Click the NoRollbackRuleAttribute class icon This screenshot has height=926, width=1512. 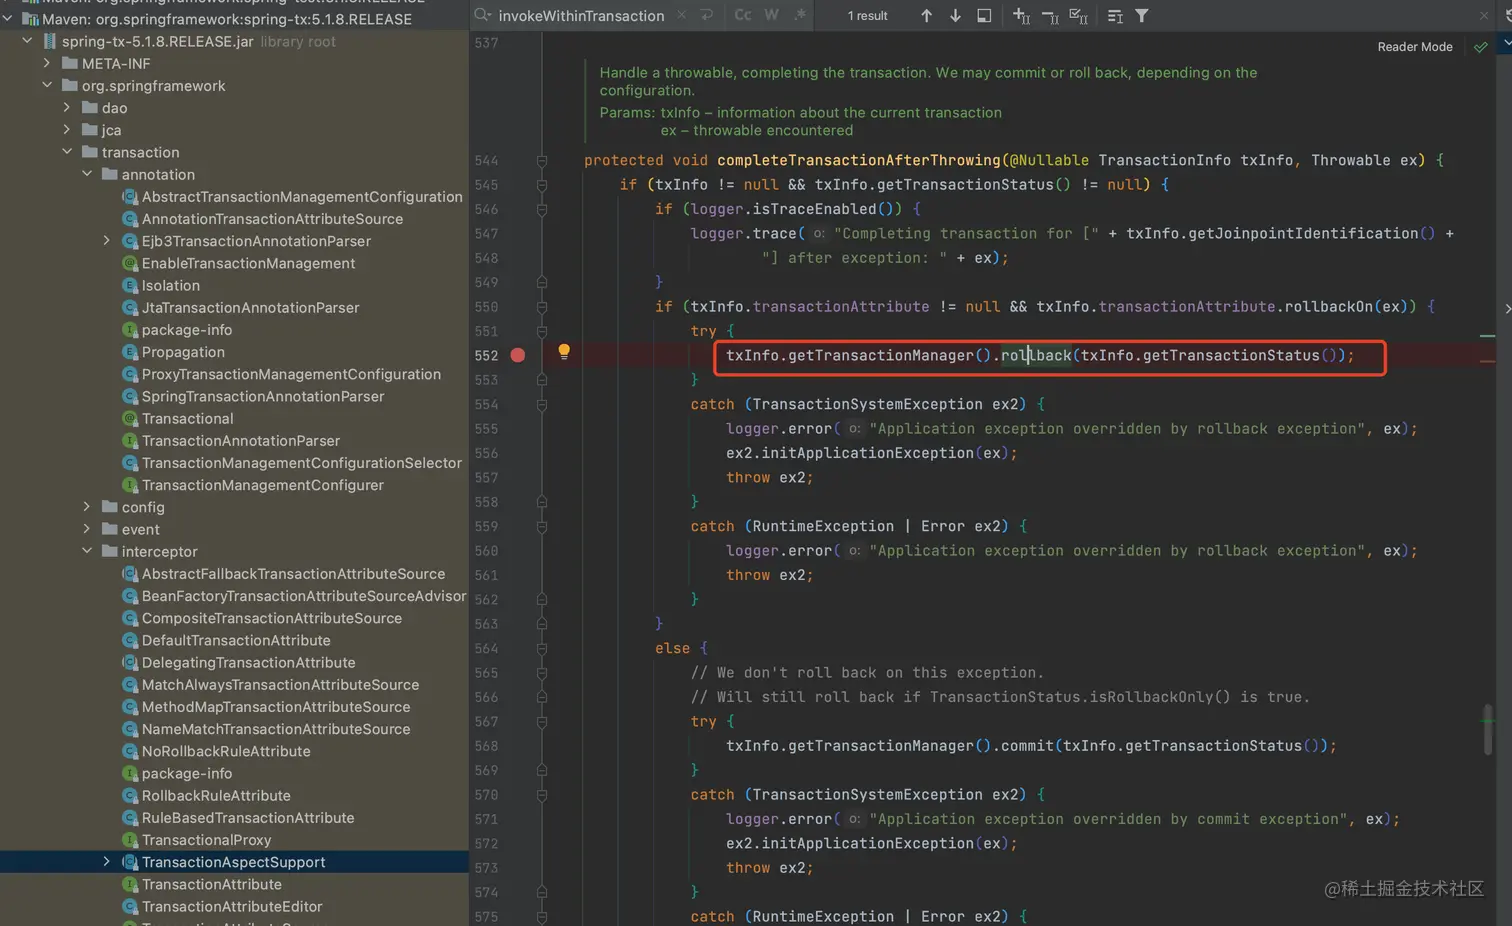[x=129, y=752]
